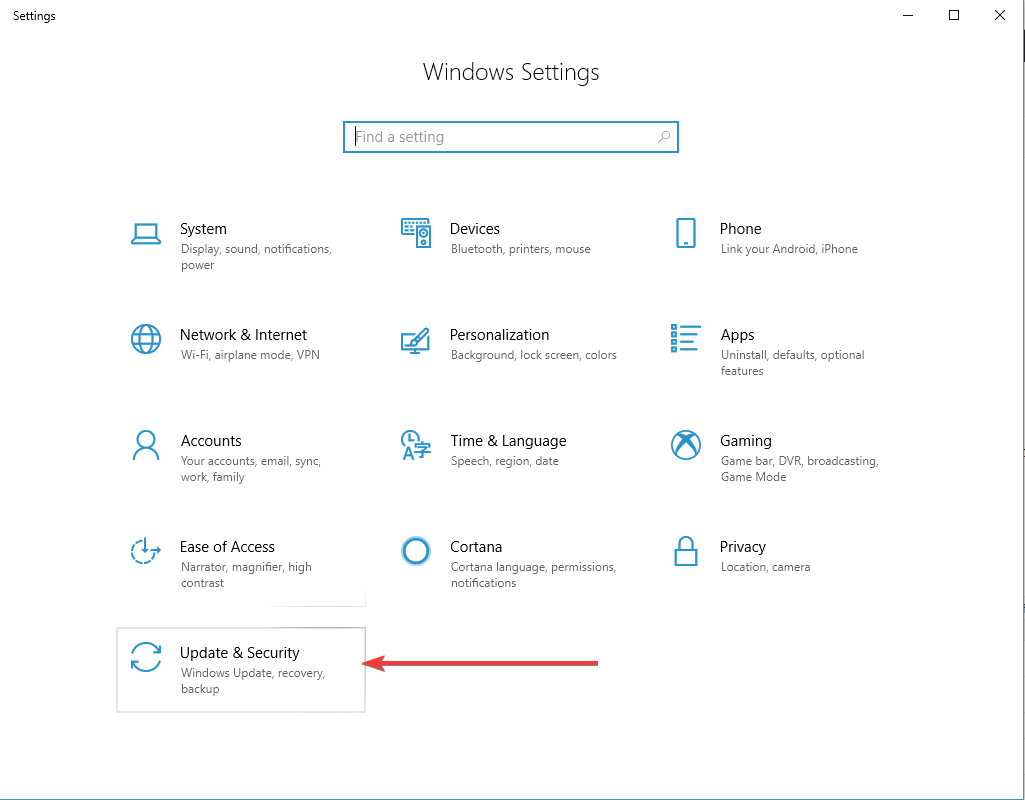1025x800 pixels.
Task: Click 'Wi-Fi, airplane mode, VPN' text
Action: click(x=250, y=355)
